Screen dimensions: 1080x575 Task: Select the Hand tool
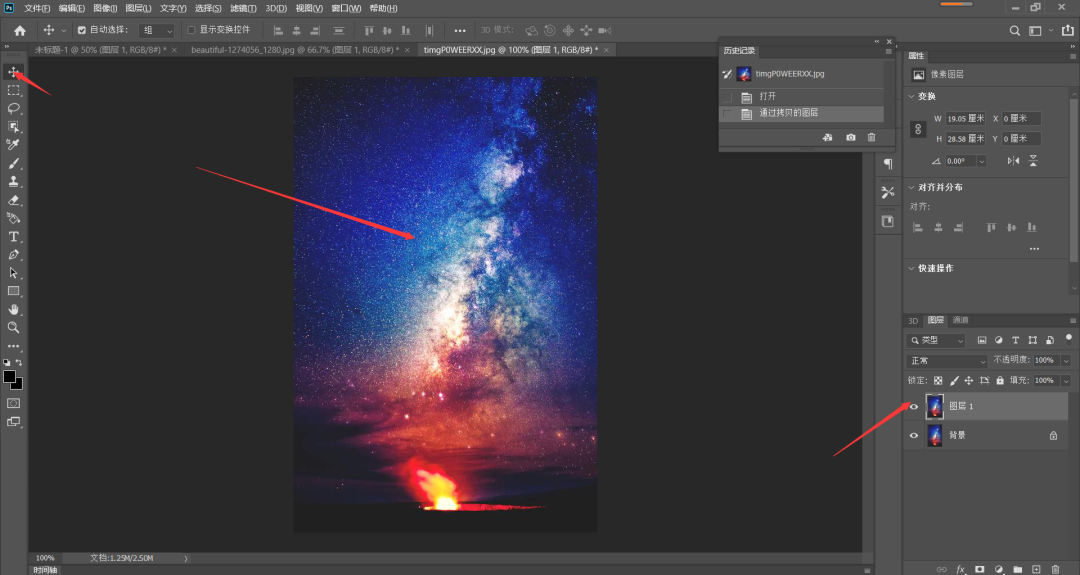(x=14, y=309)
